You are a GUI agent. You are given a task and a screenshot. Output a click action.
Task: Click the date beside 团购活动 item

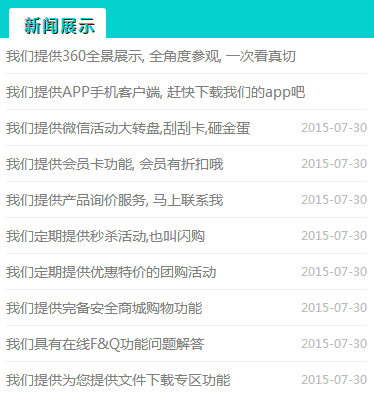click(334, 272)
